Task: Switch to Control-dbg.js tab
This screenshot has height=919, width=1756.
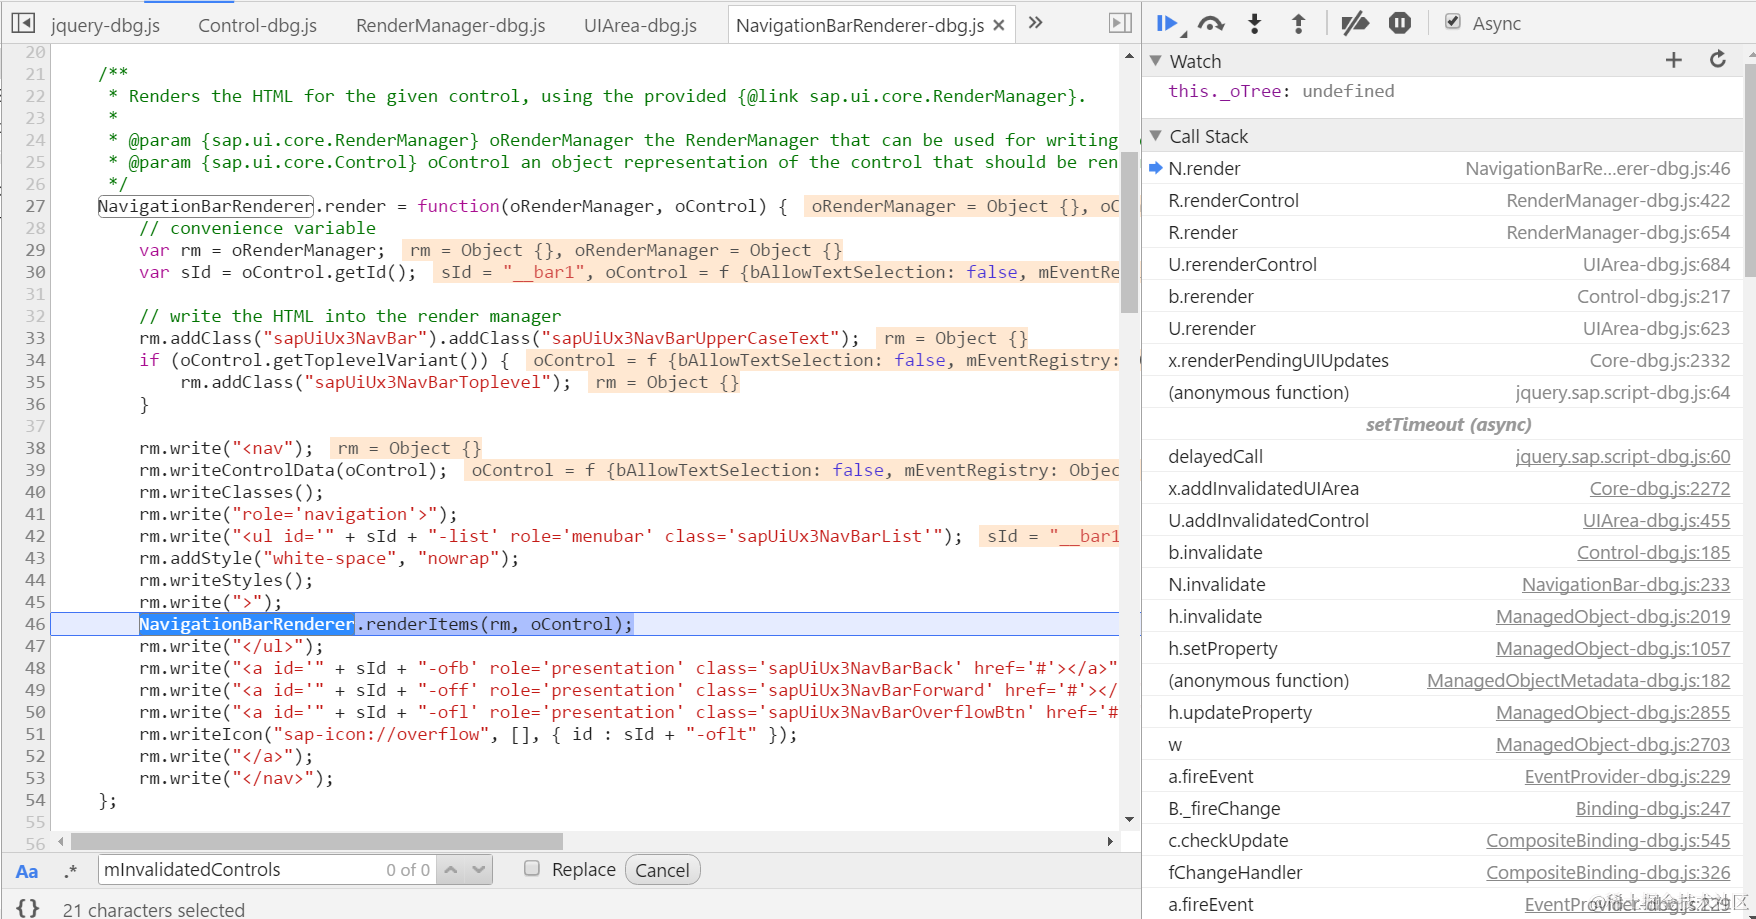Action: pos(257,26)
